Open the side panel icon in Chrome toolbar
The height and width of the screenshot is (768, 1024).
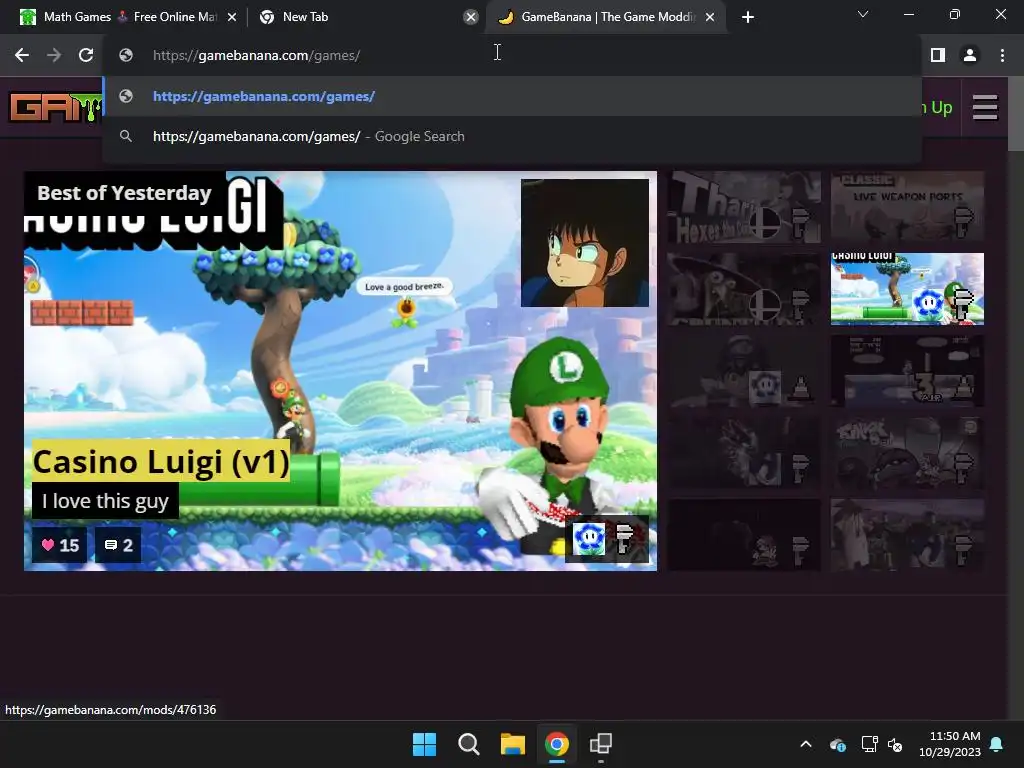coord(938,55)
